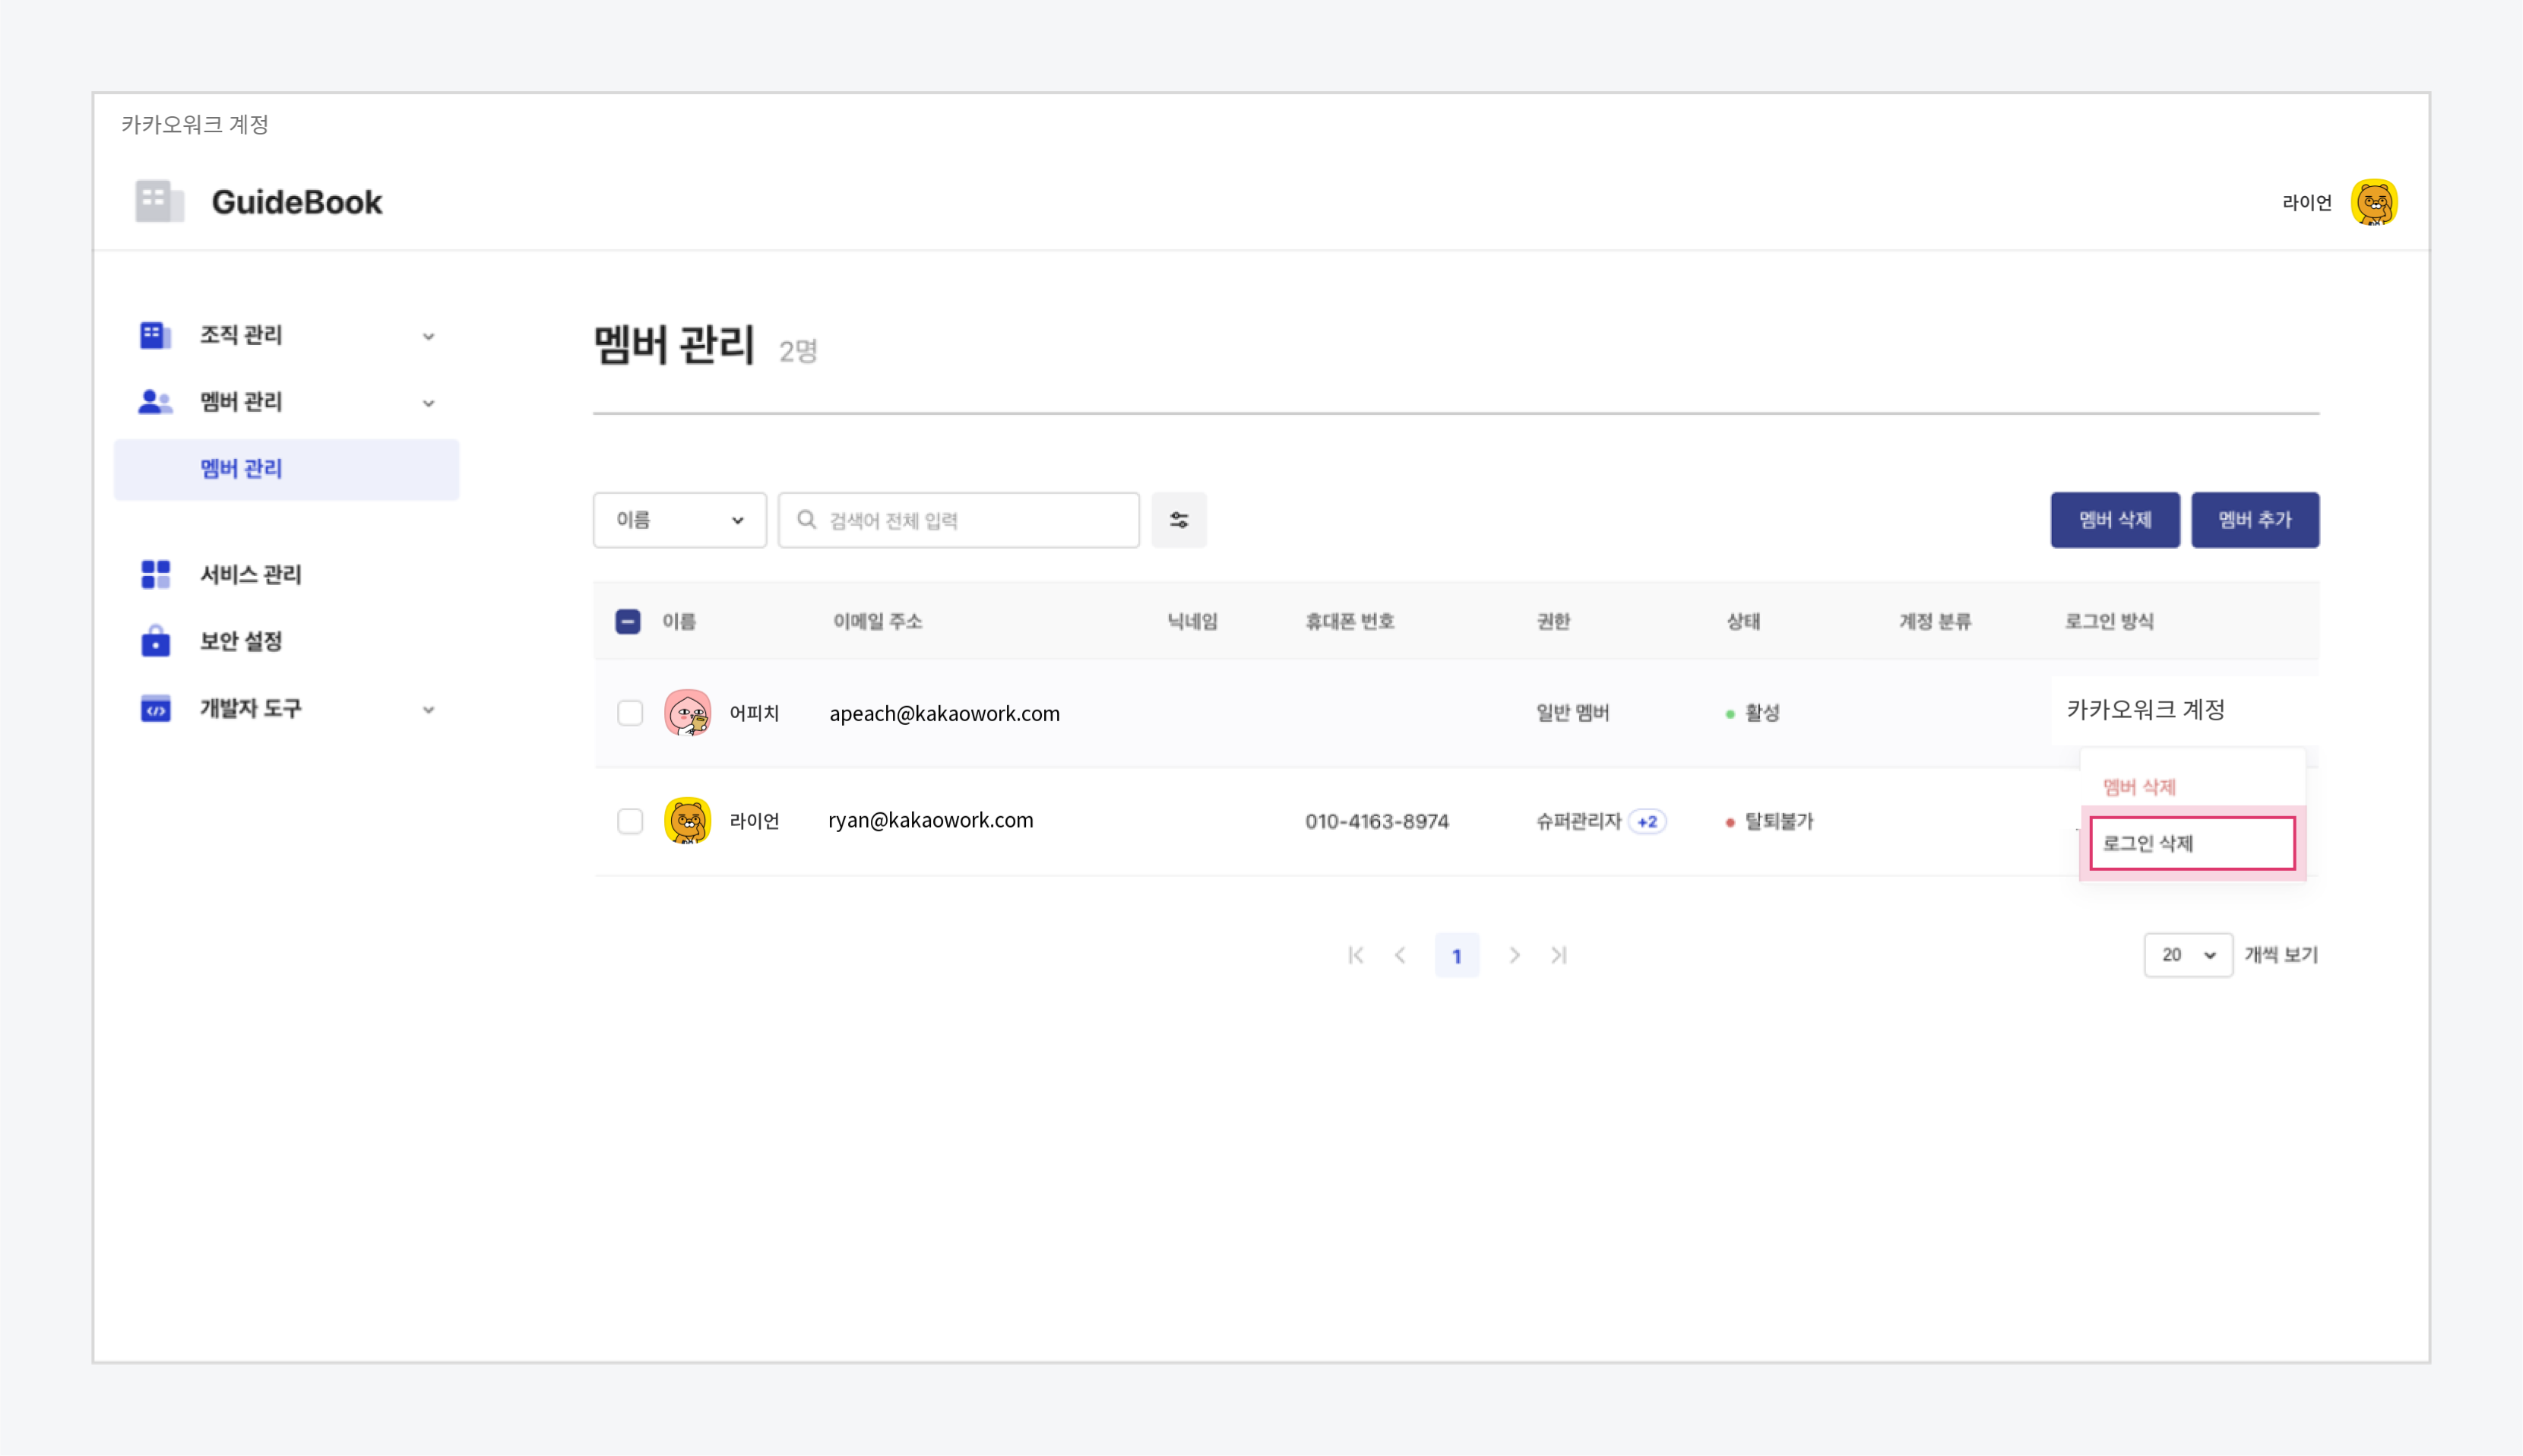Click 탈퇴불가 status of 라이언

[1769, 822]
